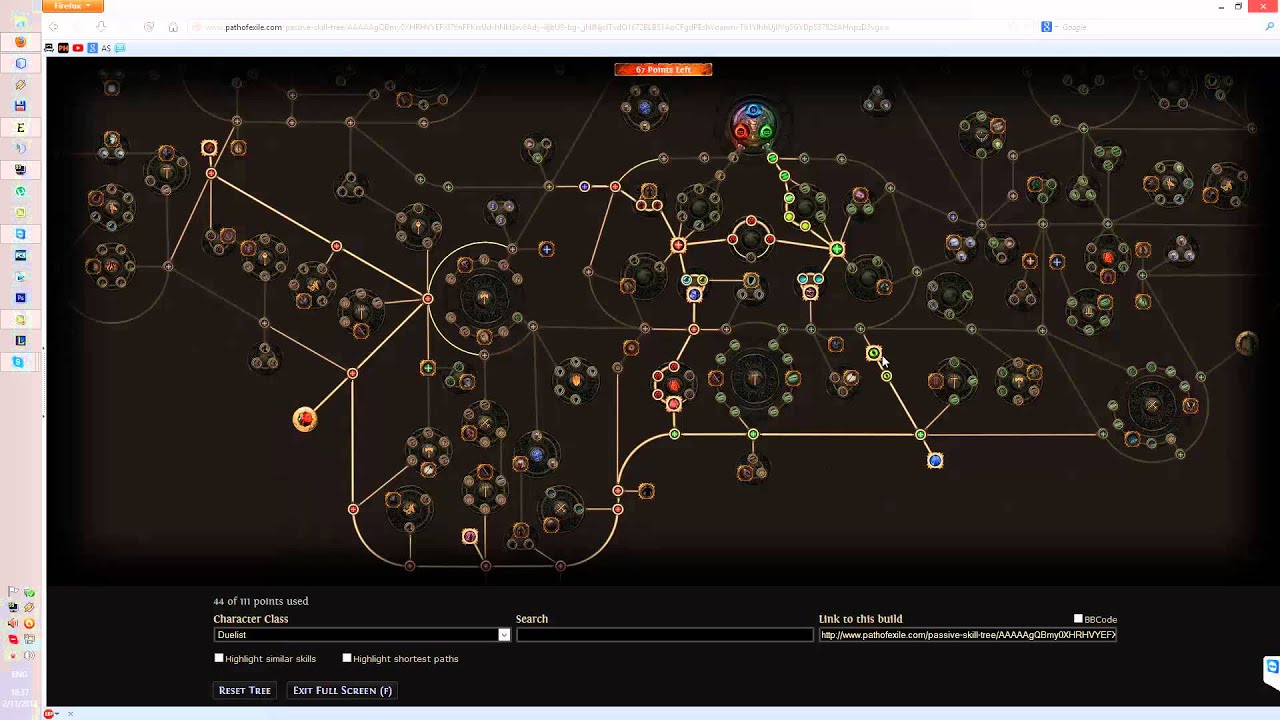Open the Google search engine selector
The height and width of the screenshot is (720, 1280).
click(1048, 27)
